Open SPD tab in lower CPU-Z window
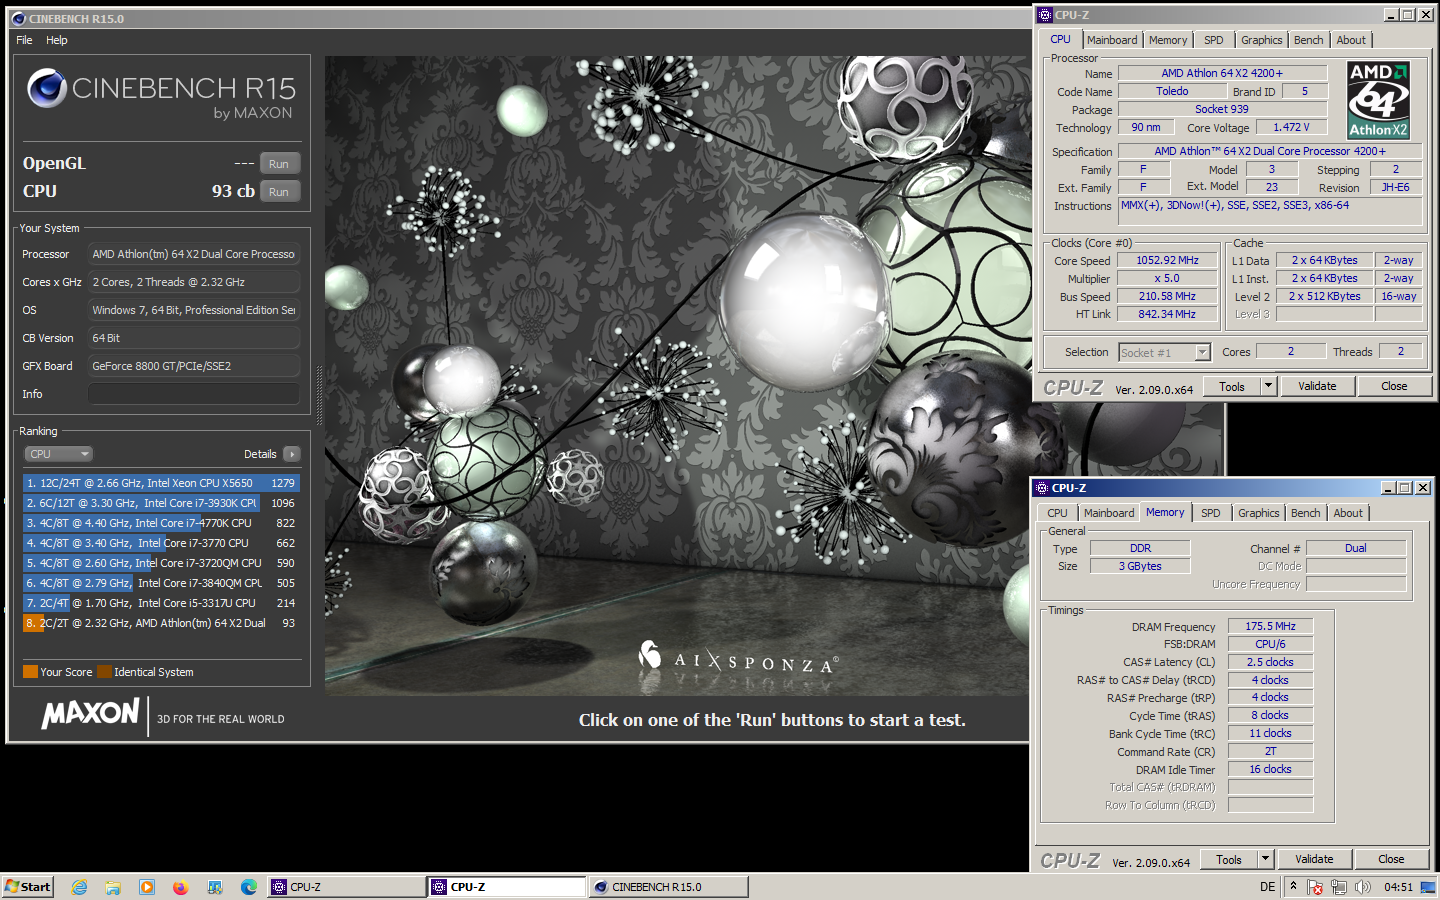The width and height of the screenshot is (1440, 900). tap(1210, 513)
